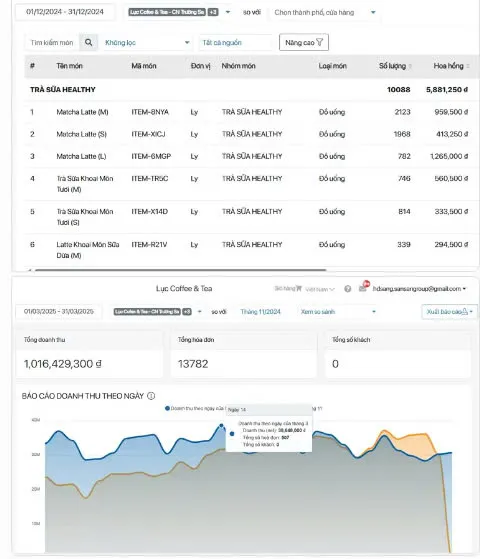Screen dimensions: 480x559
Task: Click the magnifier search icon beside Tìm kiếm món
Action: (88, 42)
